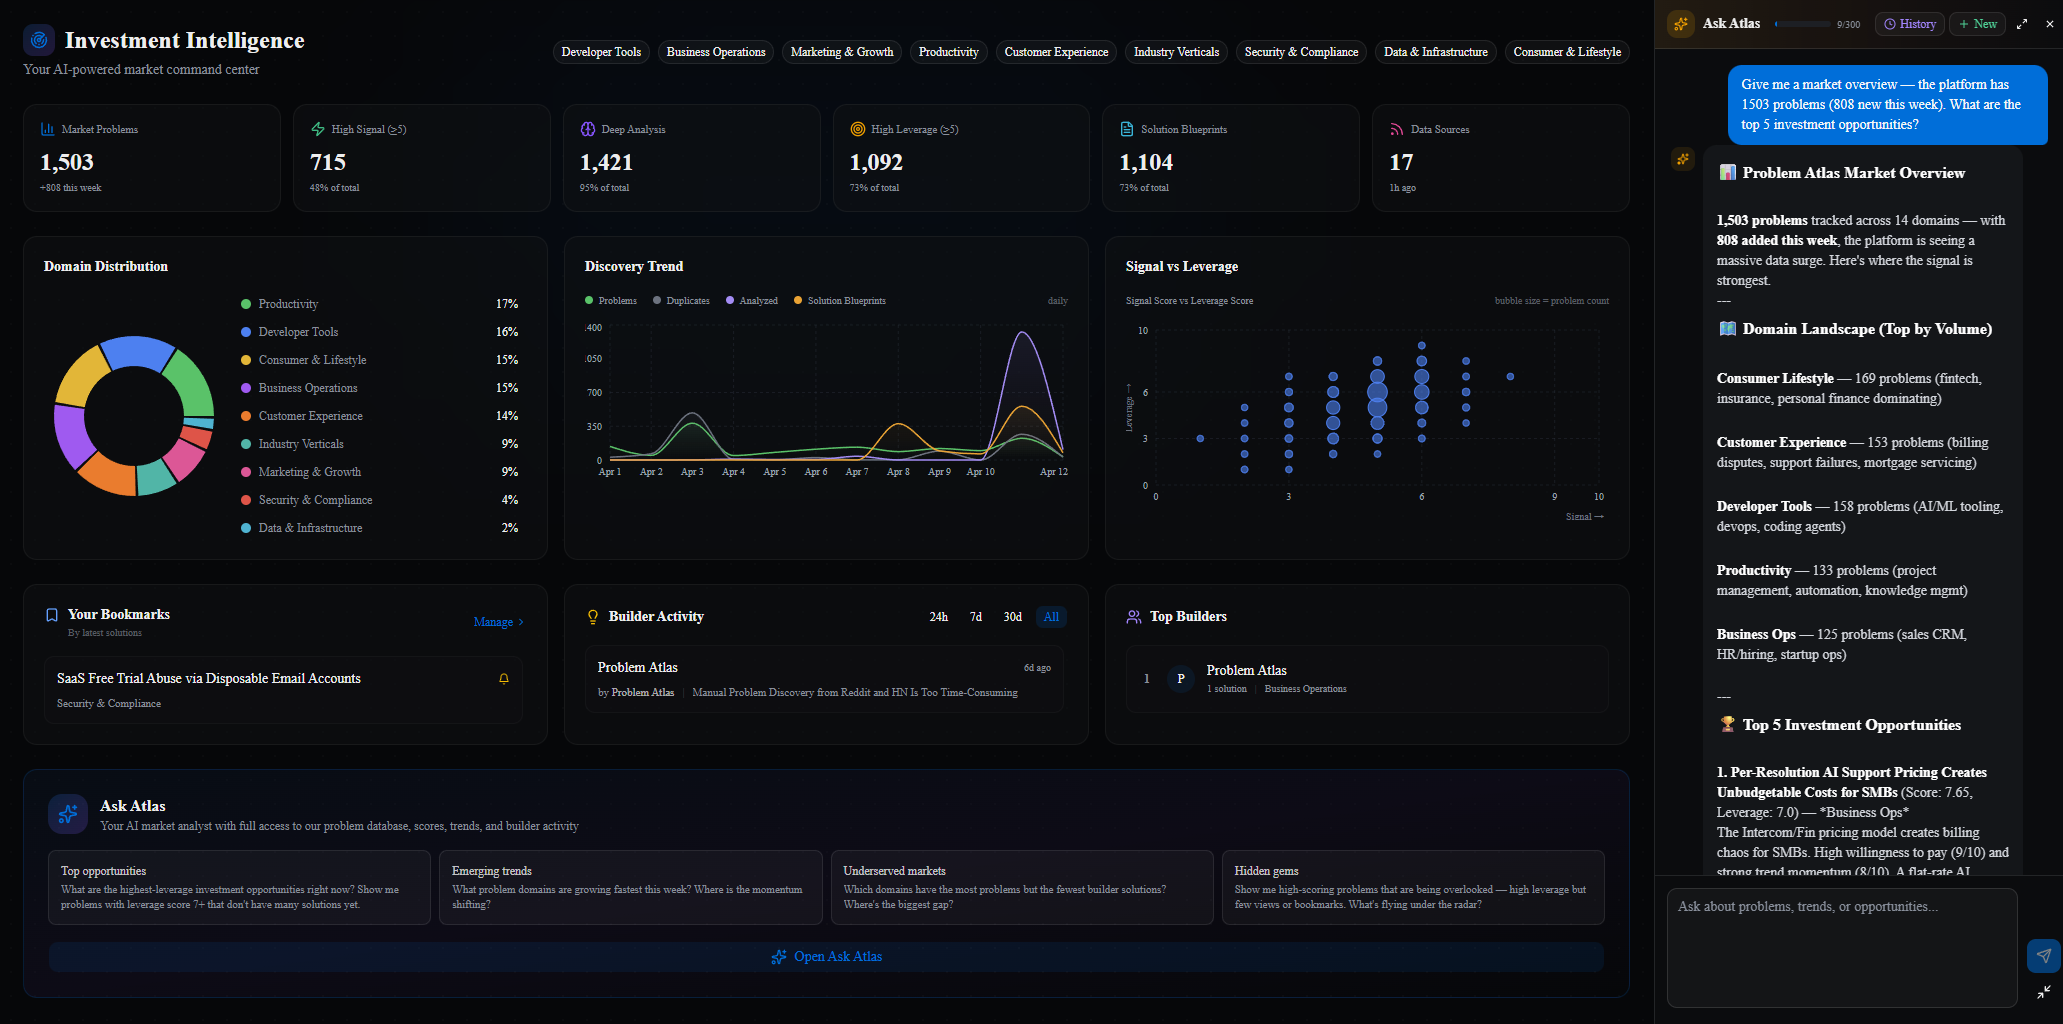Click the send message paper plane icon
Screen dimensions: 2063x1024
pos(2043,956)
